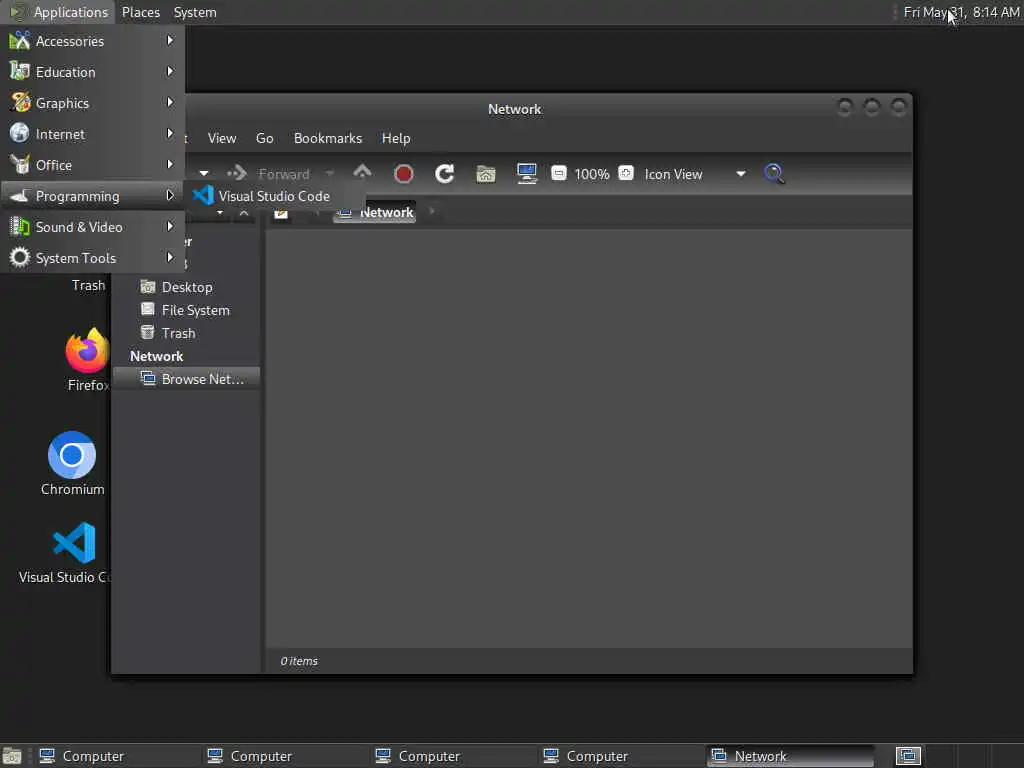This screenshot has width=1024, height=768.
Task: Open the Places menu
Action: point(140,12)
